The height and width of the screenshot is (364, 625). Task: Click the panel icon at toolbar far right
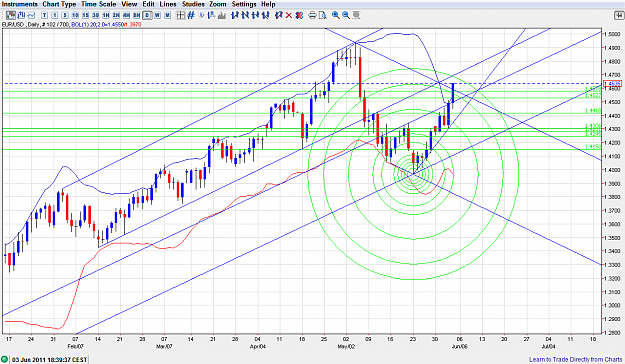pos(619,15)
